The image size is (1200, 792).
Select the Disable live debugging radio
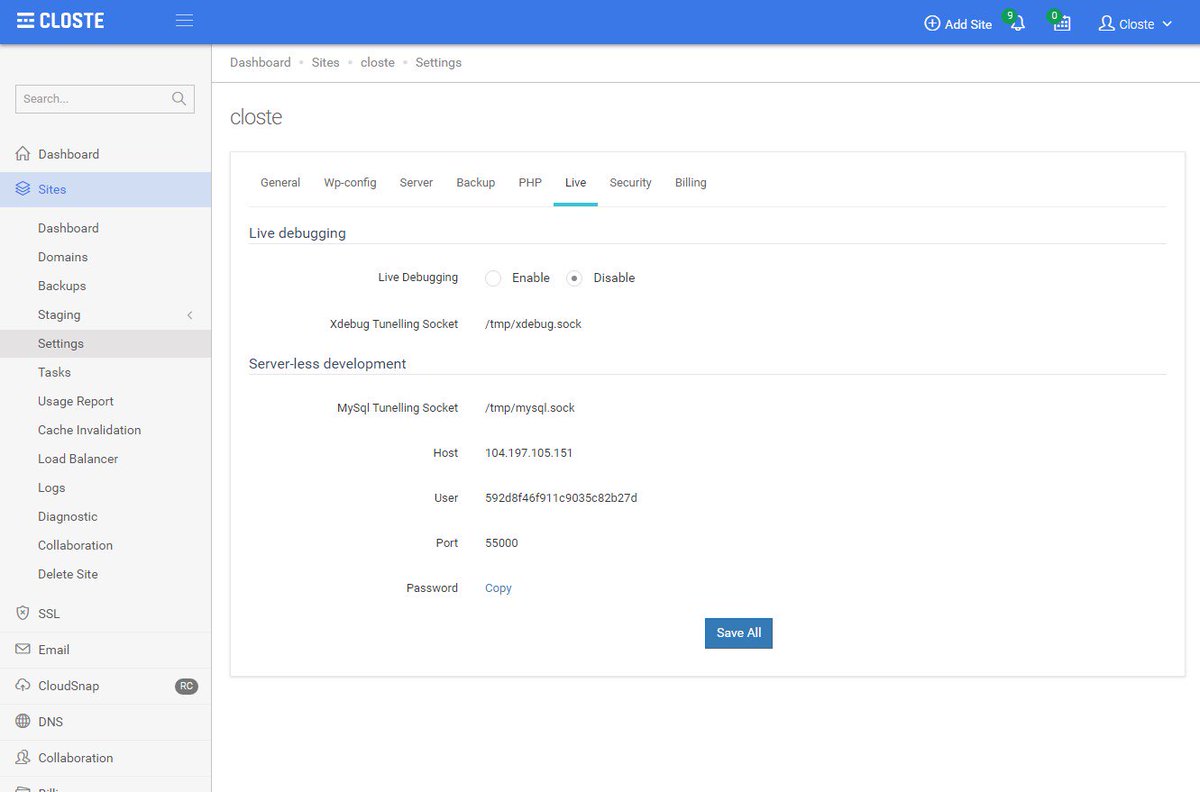coord(574,278)
